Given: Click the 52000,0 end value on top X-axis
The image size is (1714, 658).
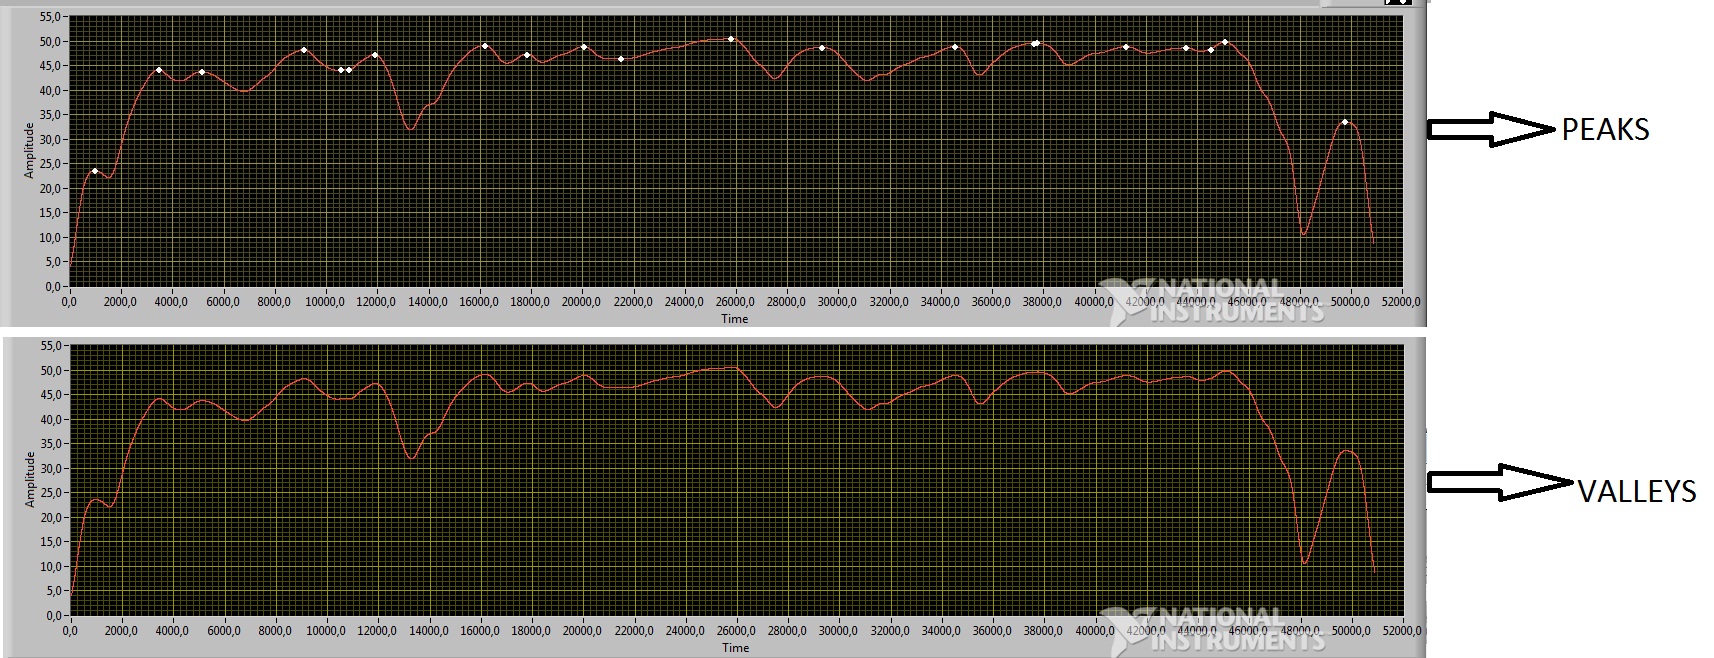Looking at the screenshot, I should tap(1400, 302).
